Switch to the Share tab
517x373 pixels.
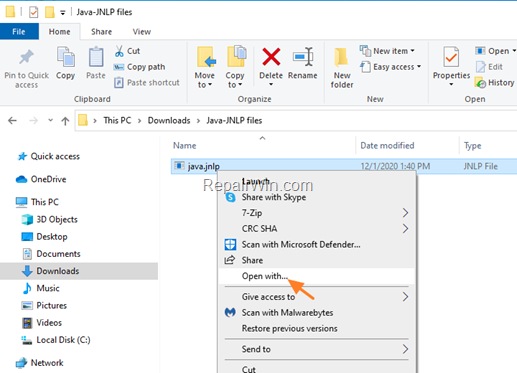[101, 32]
